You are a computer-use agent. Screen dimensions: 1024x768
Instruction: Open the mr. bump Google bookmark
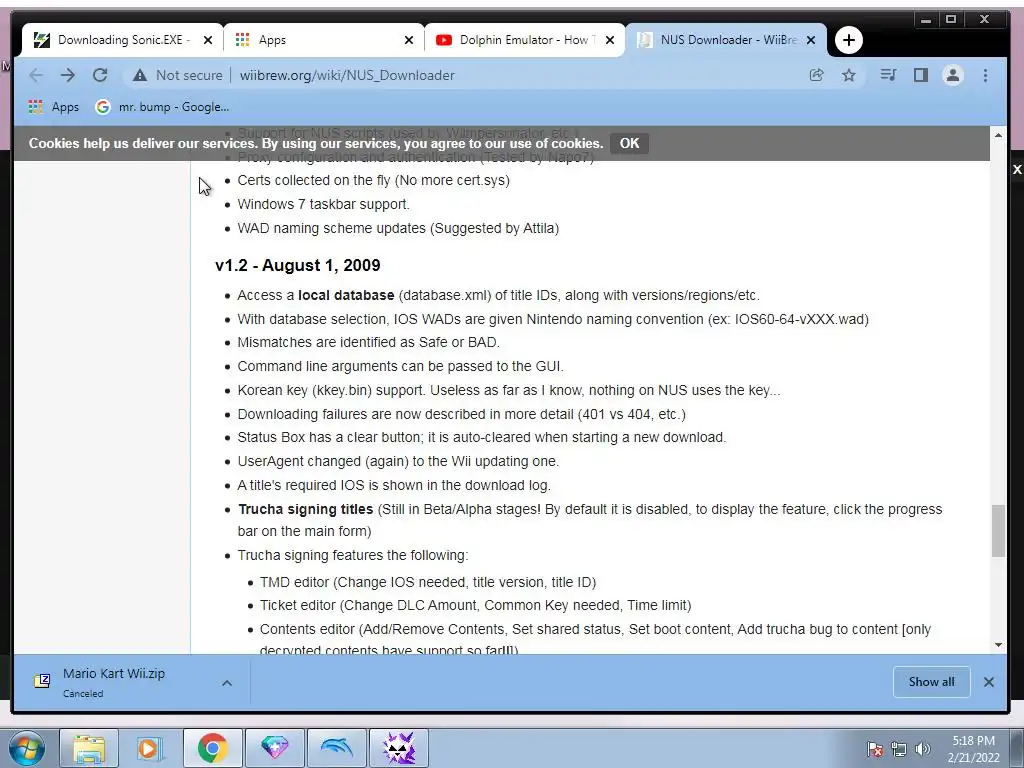pos(162,106)
